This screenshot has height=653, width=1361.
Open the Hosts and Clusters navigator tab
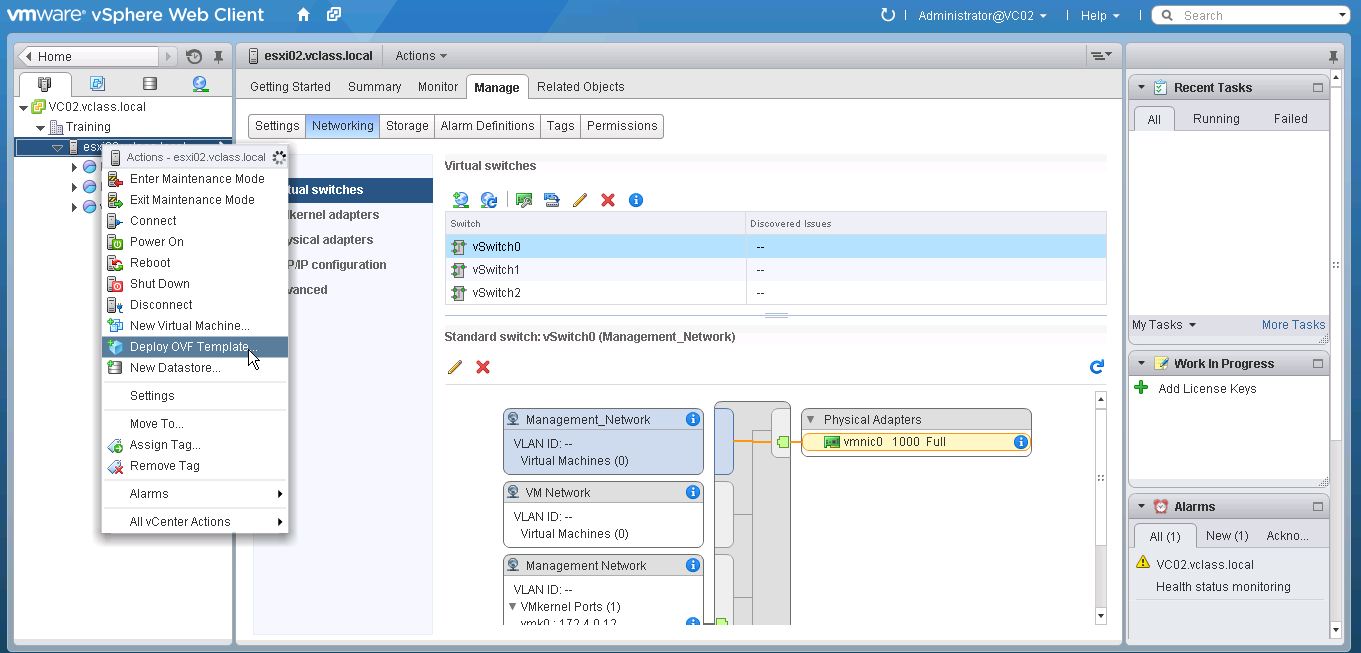click(44, 84)
